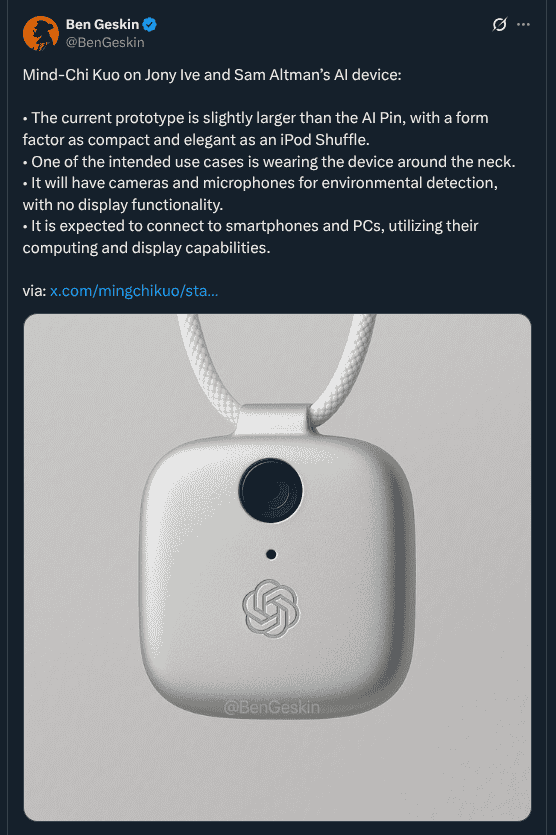Click the small microphone dot on the pendant
Viewport: 556px width, 835px height.
point(271,554)
